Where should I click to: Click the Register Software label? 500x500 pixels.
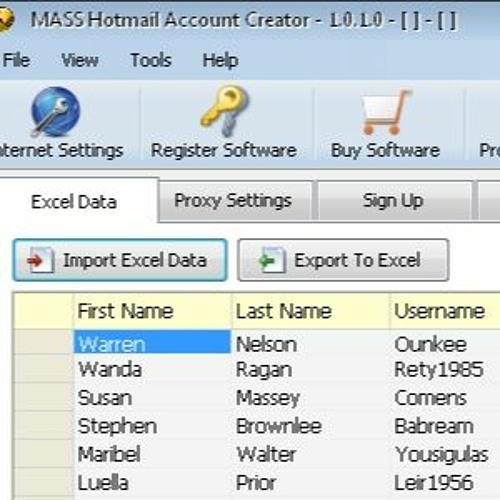coord(224,150)
